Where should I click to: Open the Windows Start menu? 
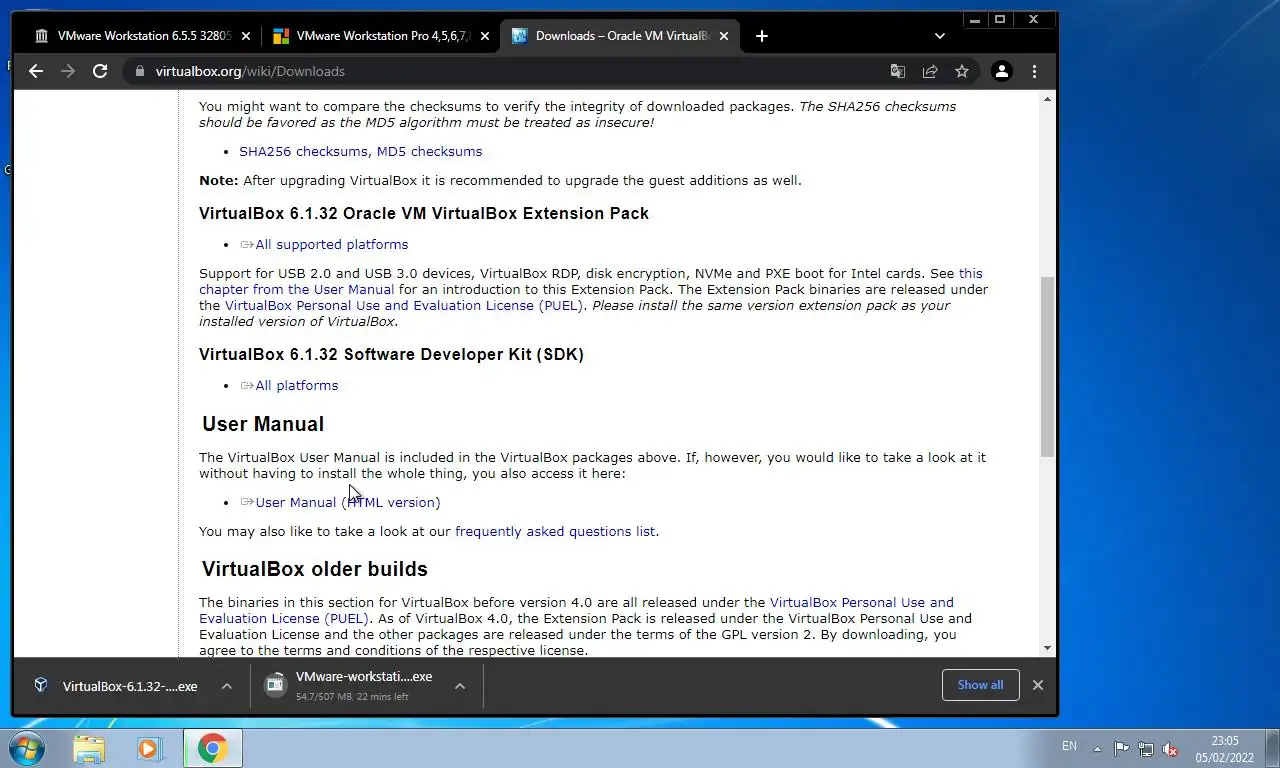tap(26, 748)
